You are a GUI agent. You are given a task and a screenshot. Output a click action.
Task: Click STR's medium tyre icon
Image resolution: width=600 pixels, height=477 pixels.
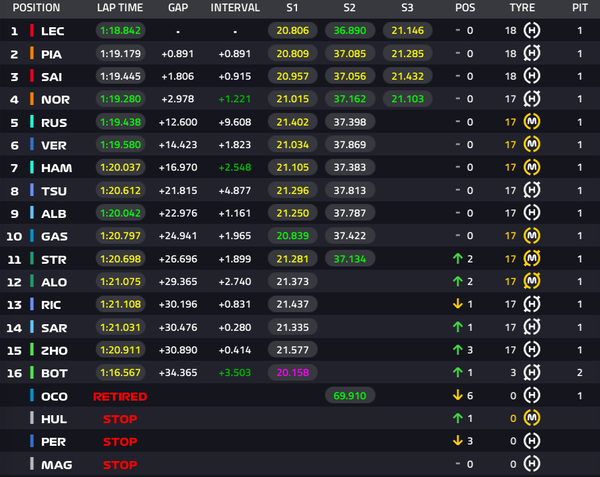[532, 259]
